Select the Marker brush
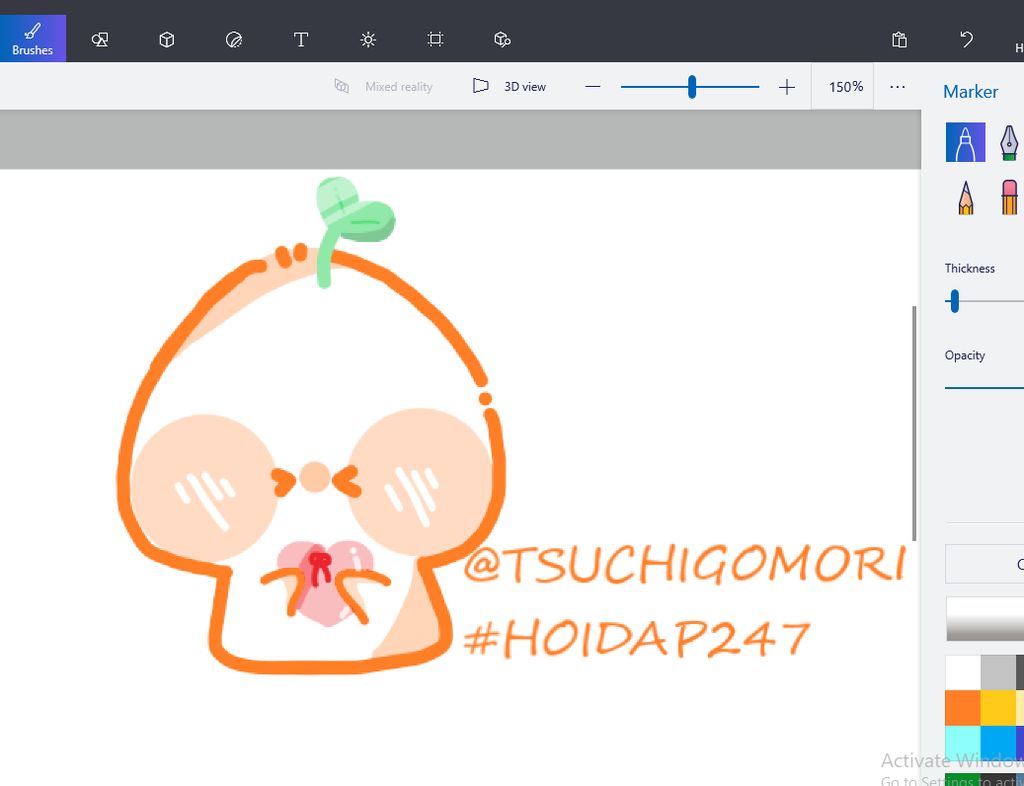 [x=965, y=142]
